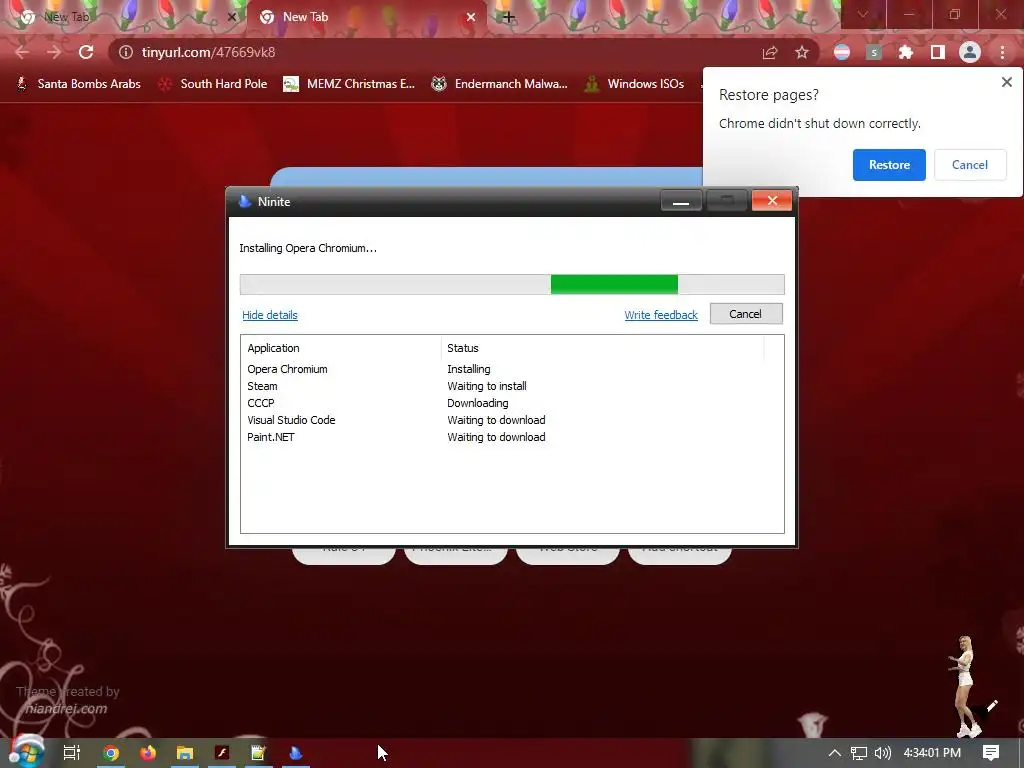
Task: Click the network icon in system tray
Action: [859, 753]
